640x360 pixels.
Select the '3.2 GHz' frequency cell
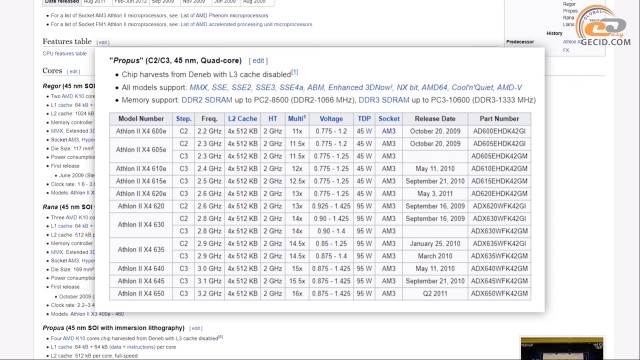[x=209, y=294]
